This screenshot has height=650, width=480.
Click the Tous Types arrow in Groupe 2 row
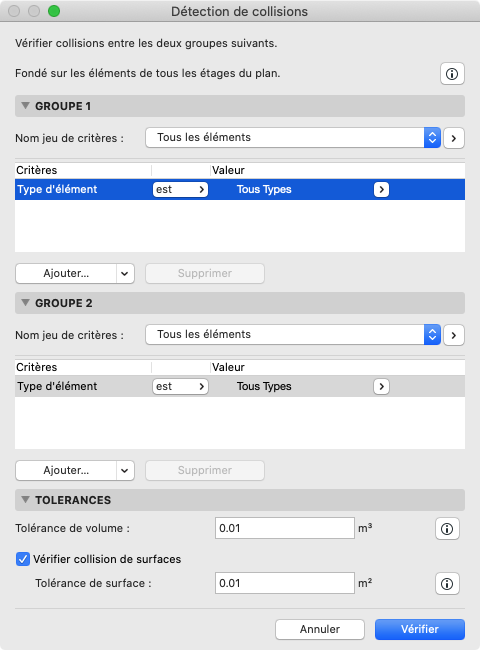click(381, 386)
